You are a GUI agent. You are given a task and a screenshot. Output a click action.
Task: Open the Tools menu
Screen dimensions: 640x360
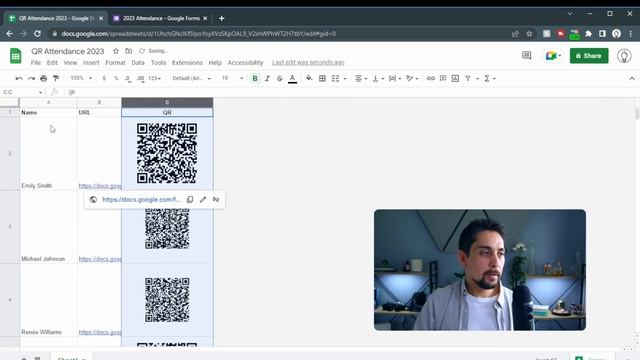click(158, 63)
